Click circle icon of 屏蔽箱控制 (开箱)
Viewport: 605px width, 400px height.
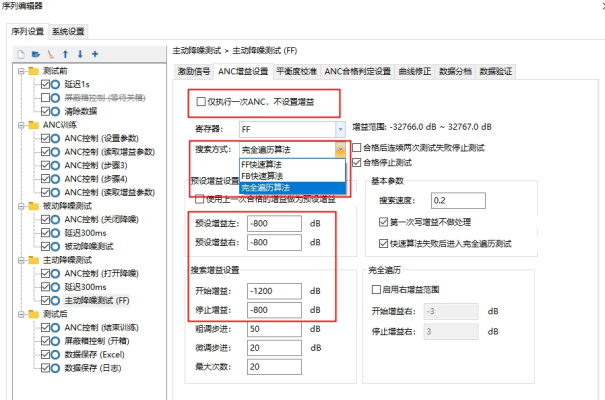click(x=56, y=341)
